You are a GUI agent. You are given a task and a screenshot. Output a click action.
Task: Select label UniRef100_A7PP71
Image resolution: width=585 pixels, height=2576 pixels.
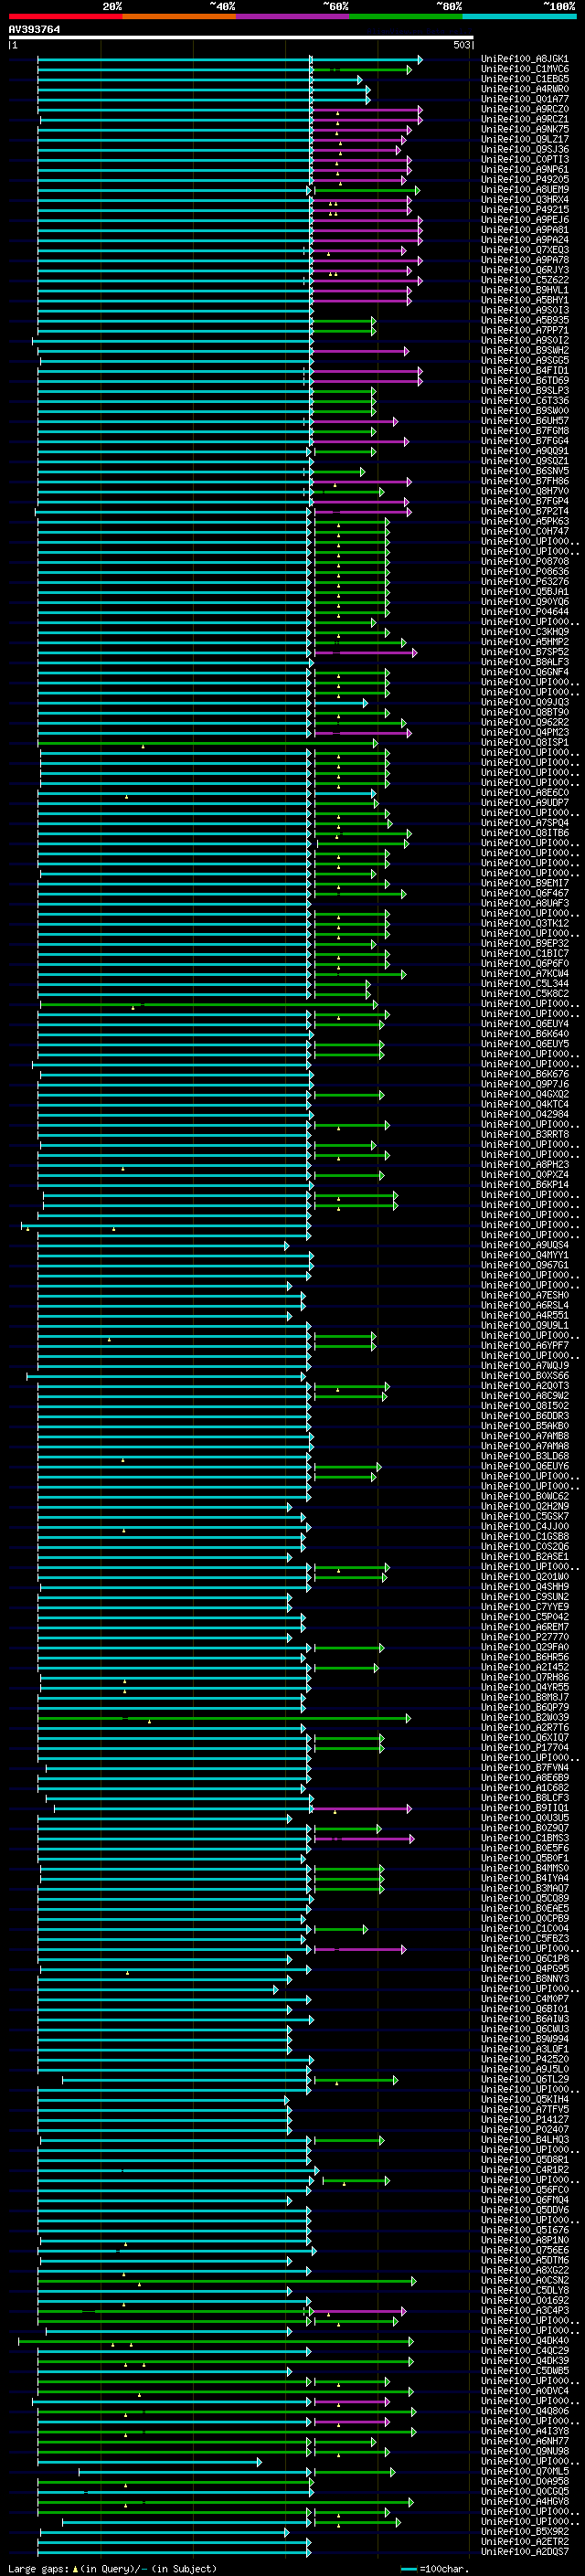point(525,330)
